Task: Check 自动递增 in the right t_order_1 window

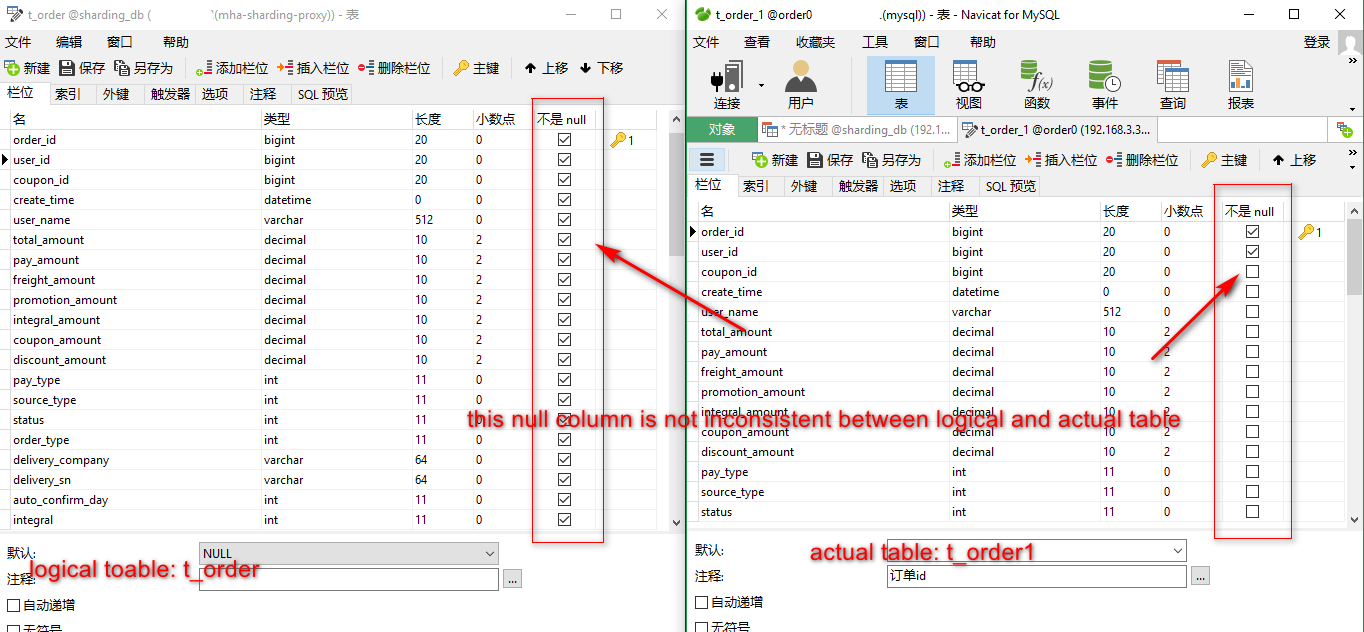Action: (x=701, y=602)
